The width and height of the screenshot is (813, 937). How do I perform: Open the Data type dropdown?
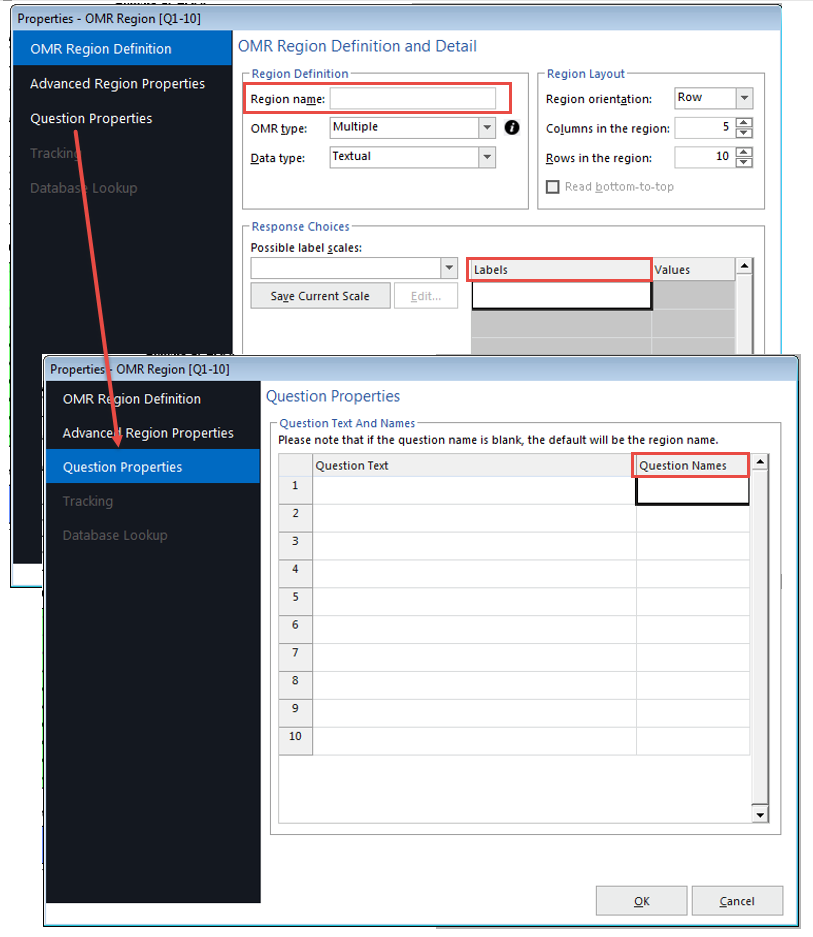tap(487, 157)
